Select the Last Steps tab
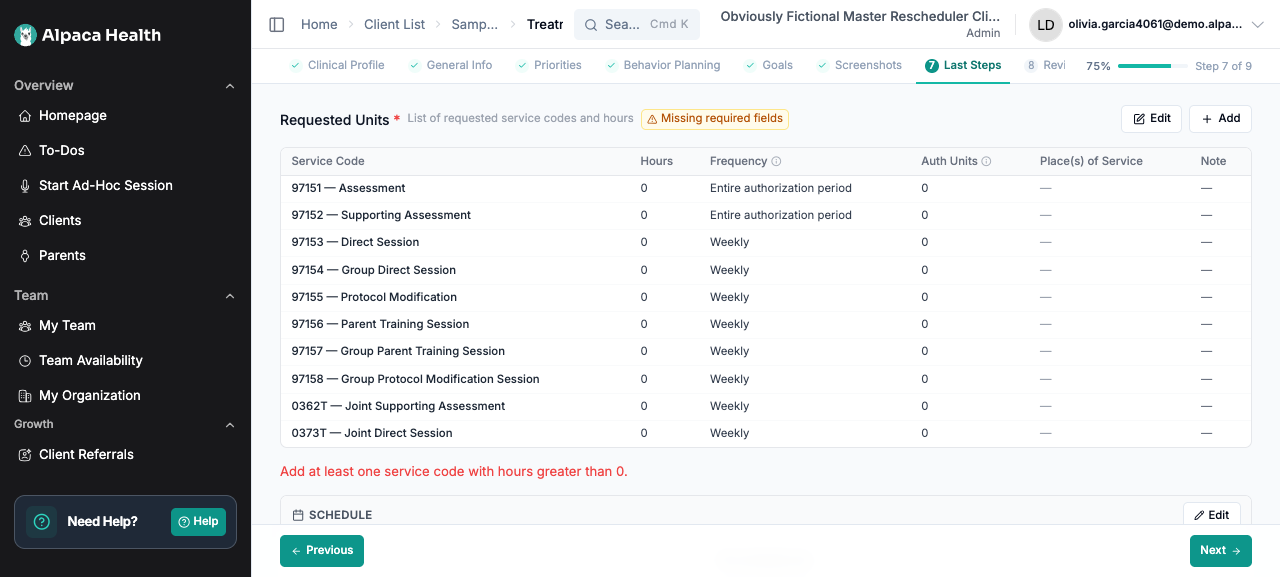The image size is (1280, 577). (x=963, y=65)
